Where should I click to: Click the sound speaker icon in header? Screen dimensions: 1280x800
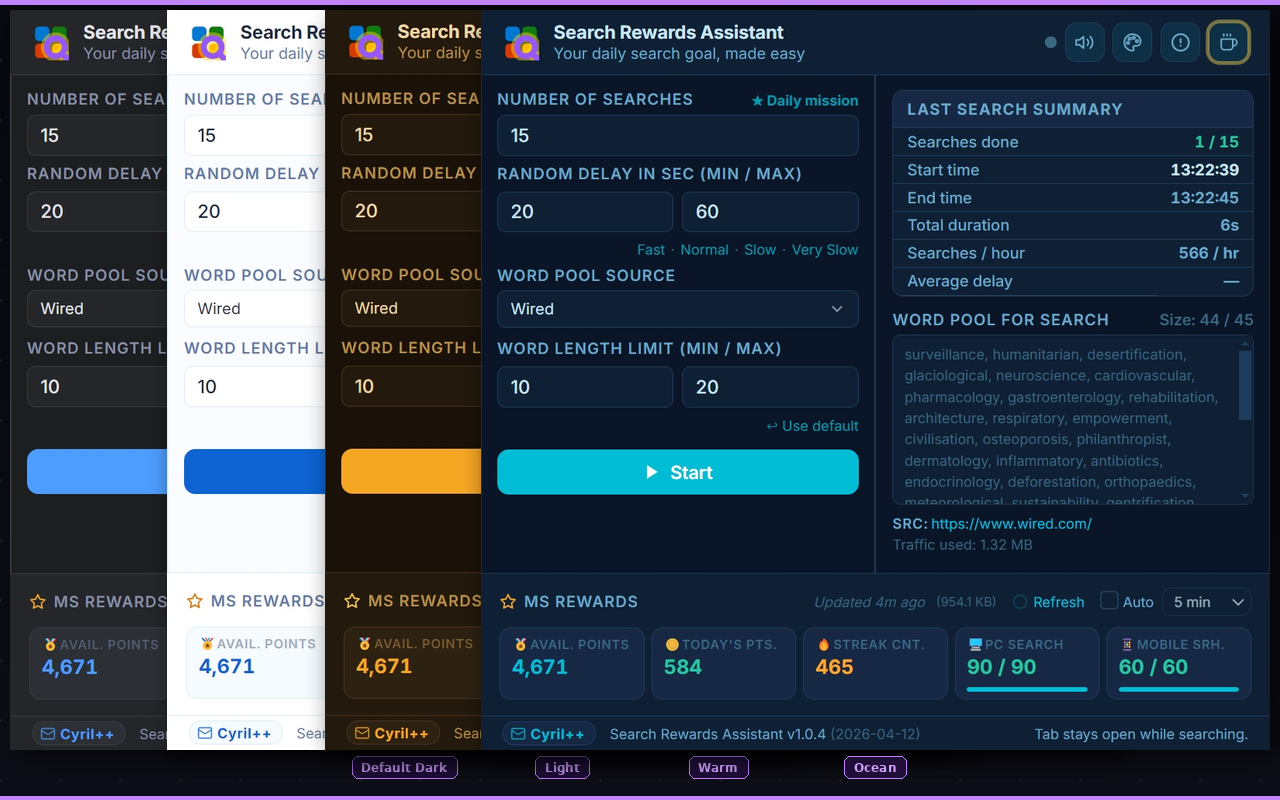click(1084, 43)
